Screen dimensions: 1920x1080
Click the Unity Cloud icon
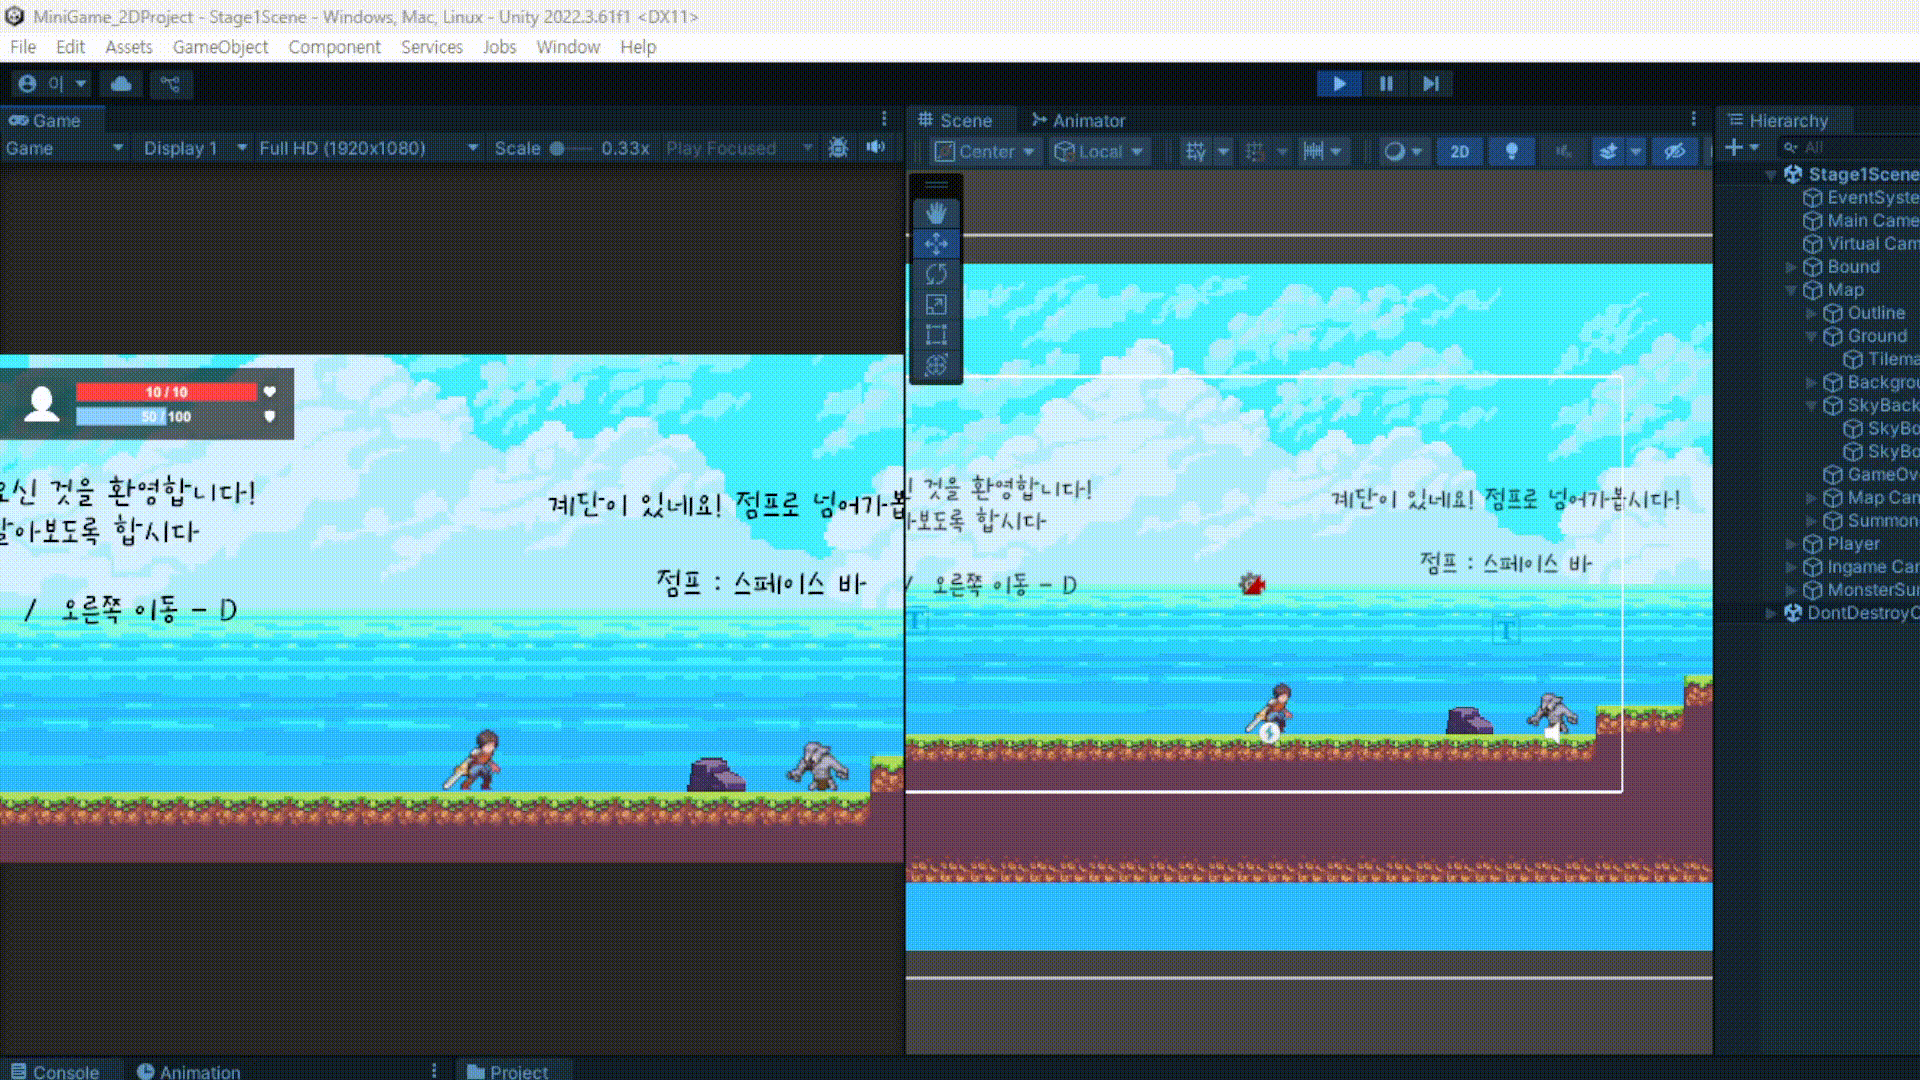click(x=121, y=84)
